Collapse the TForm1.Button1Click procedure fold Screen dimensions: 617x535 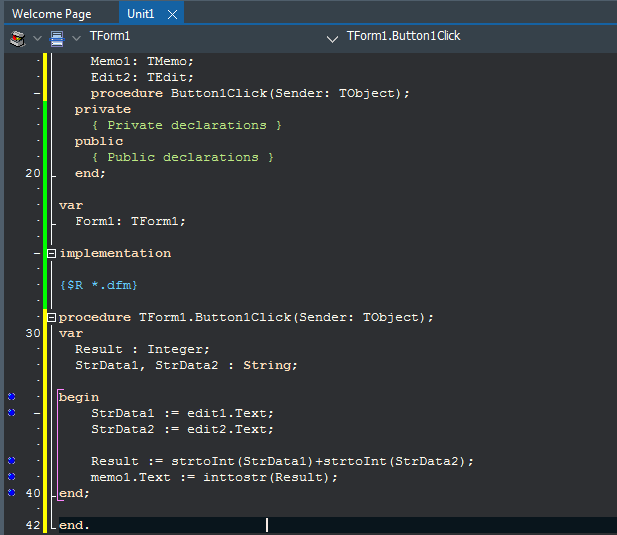(x=52, y=317)
